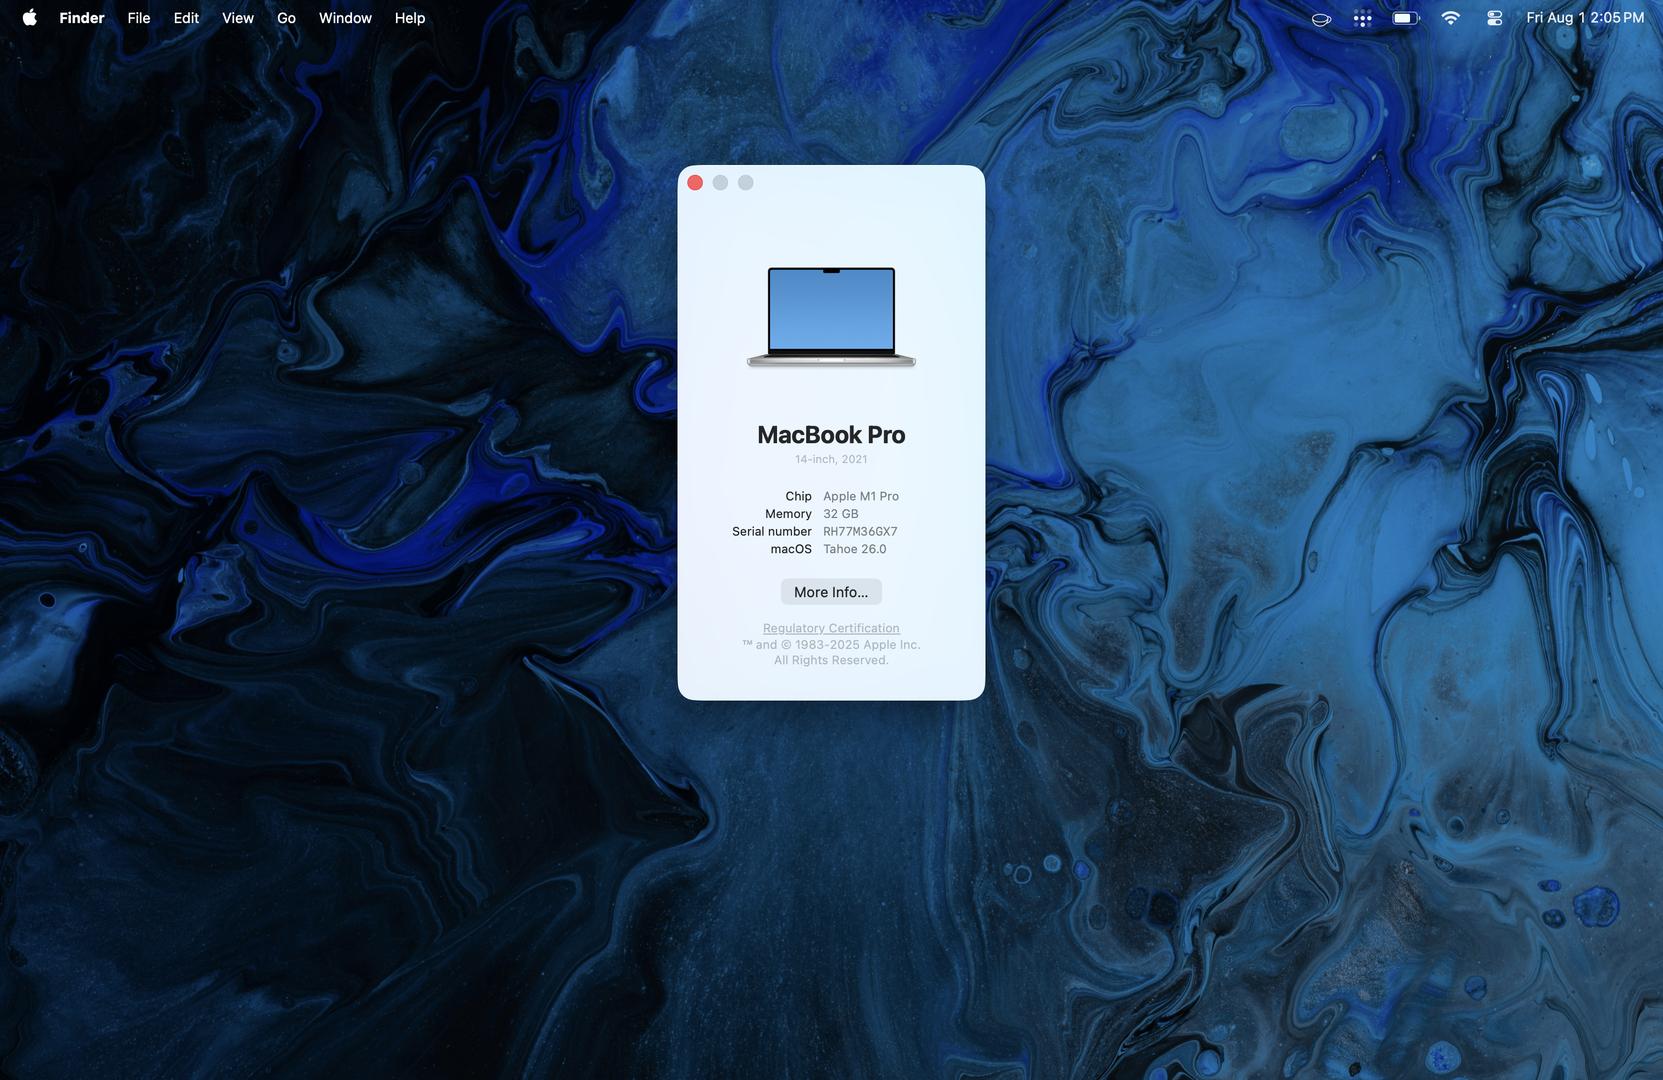The image size is (1663, 1080).
Task: Click the dot grid menu bar icon
Action: coord(1363,18)
